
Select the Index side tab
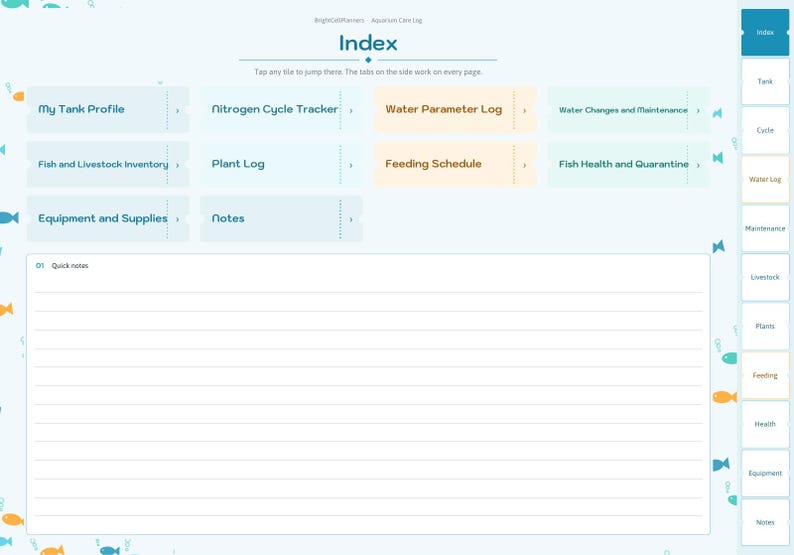pos(765,32)
